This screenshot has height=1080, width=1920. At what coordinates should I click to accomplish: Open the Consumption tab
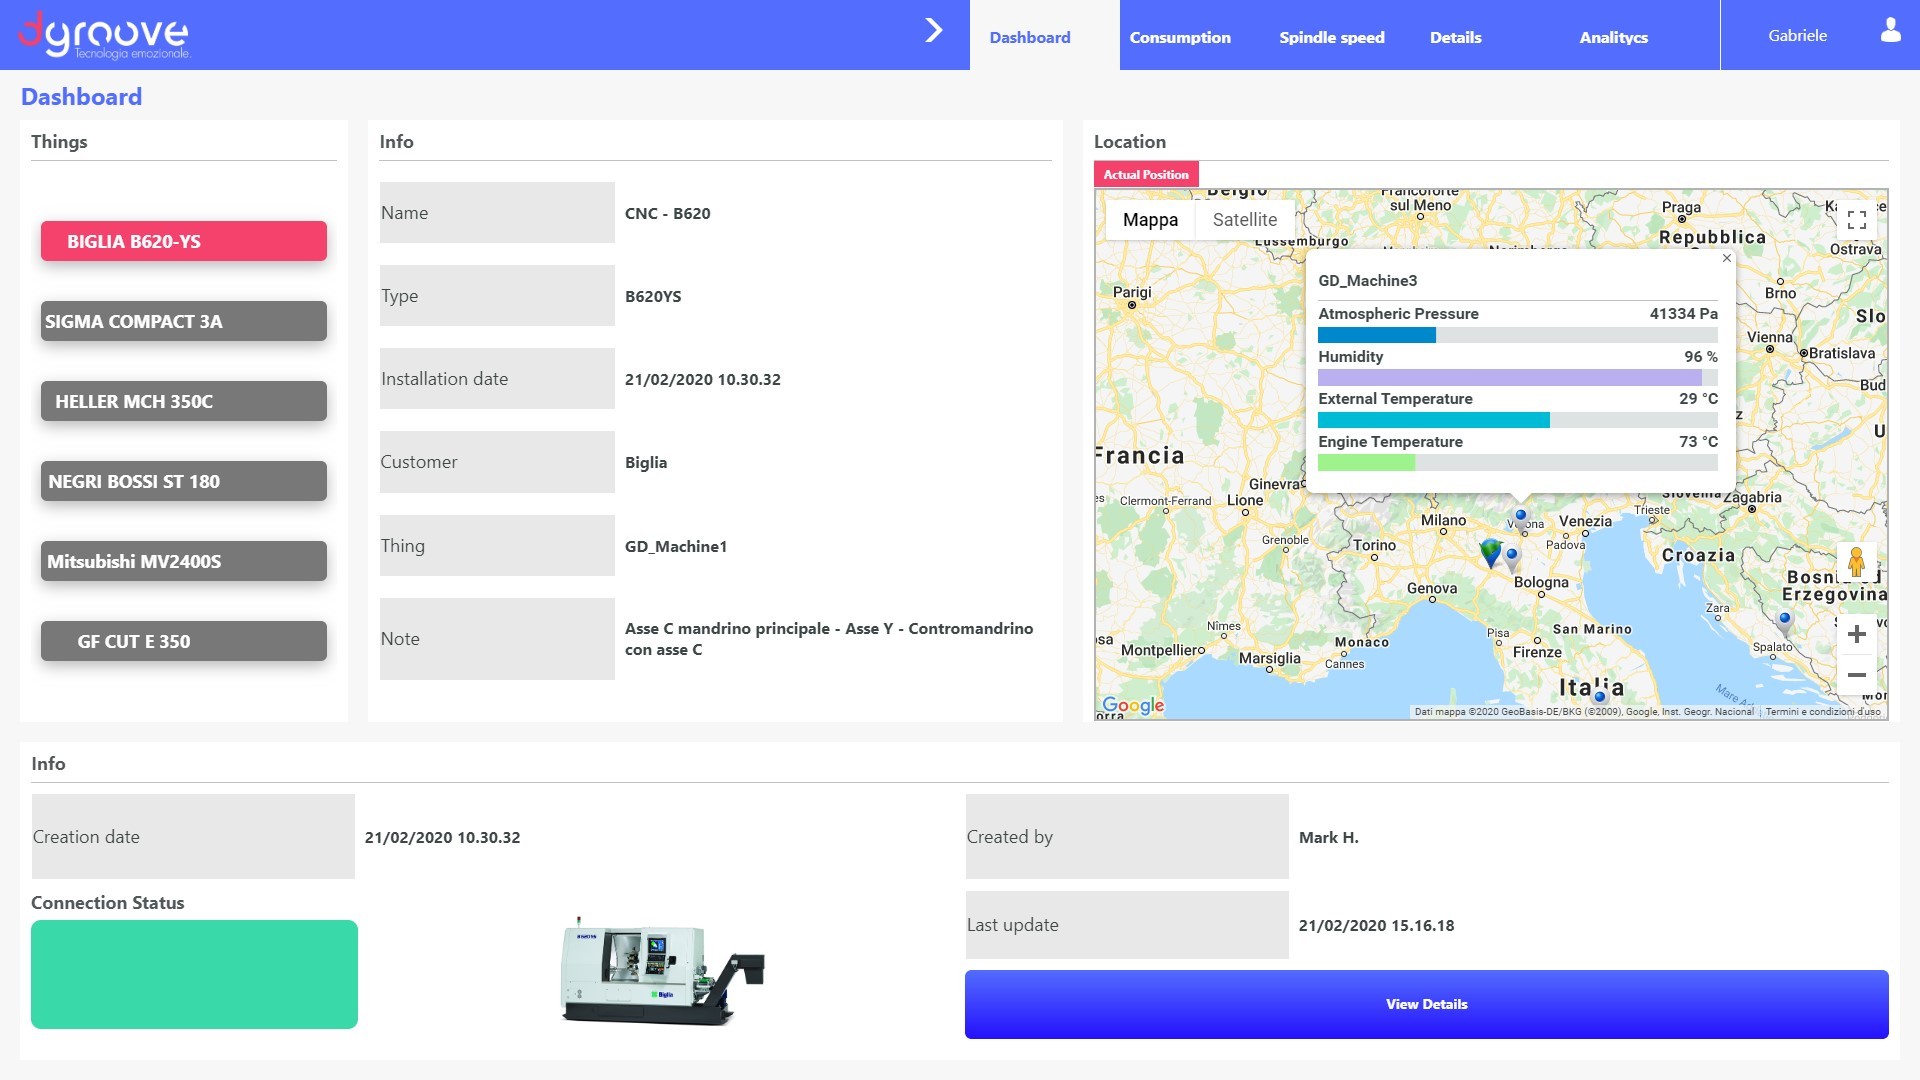1180,37
